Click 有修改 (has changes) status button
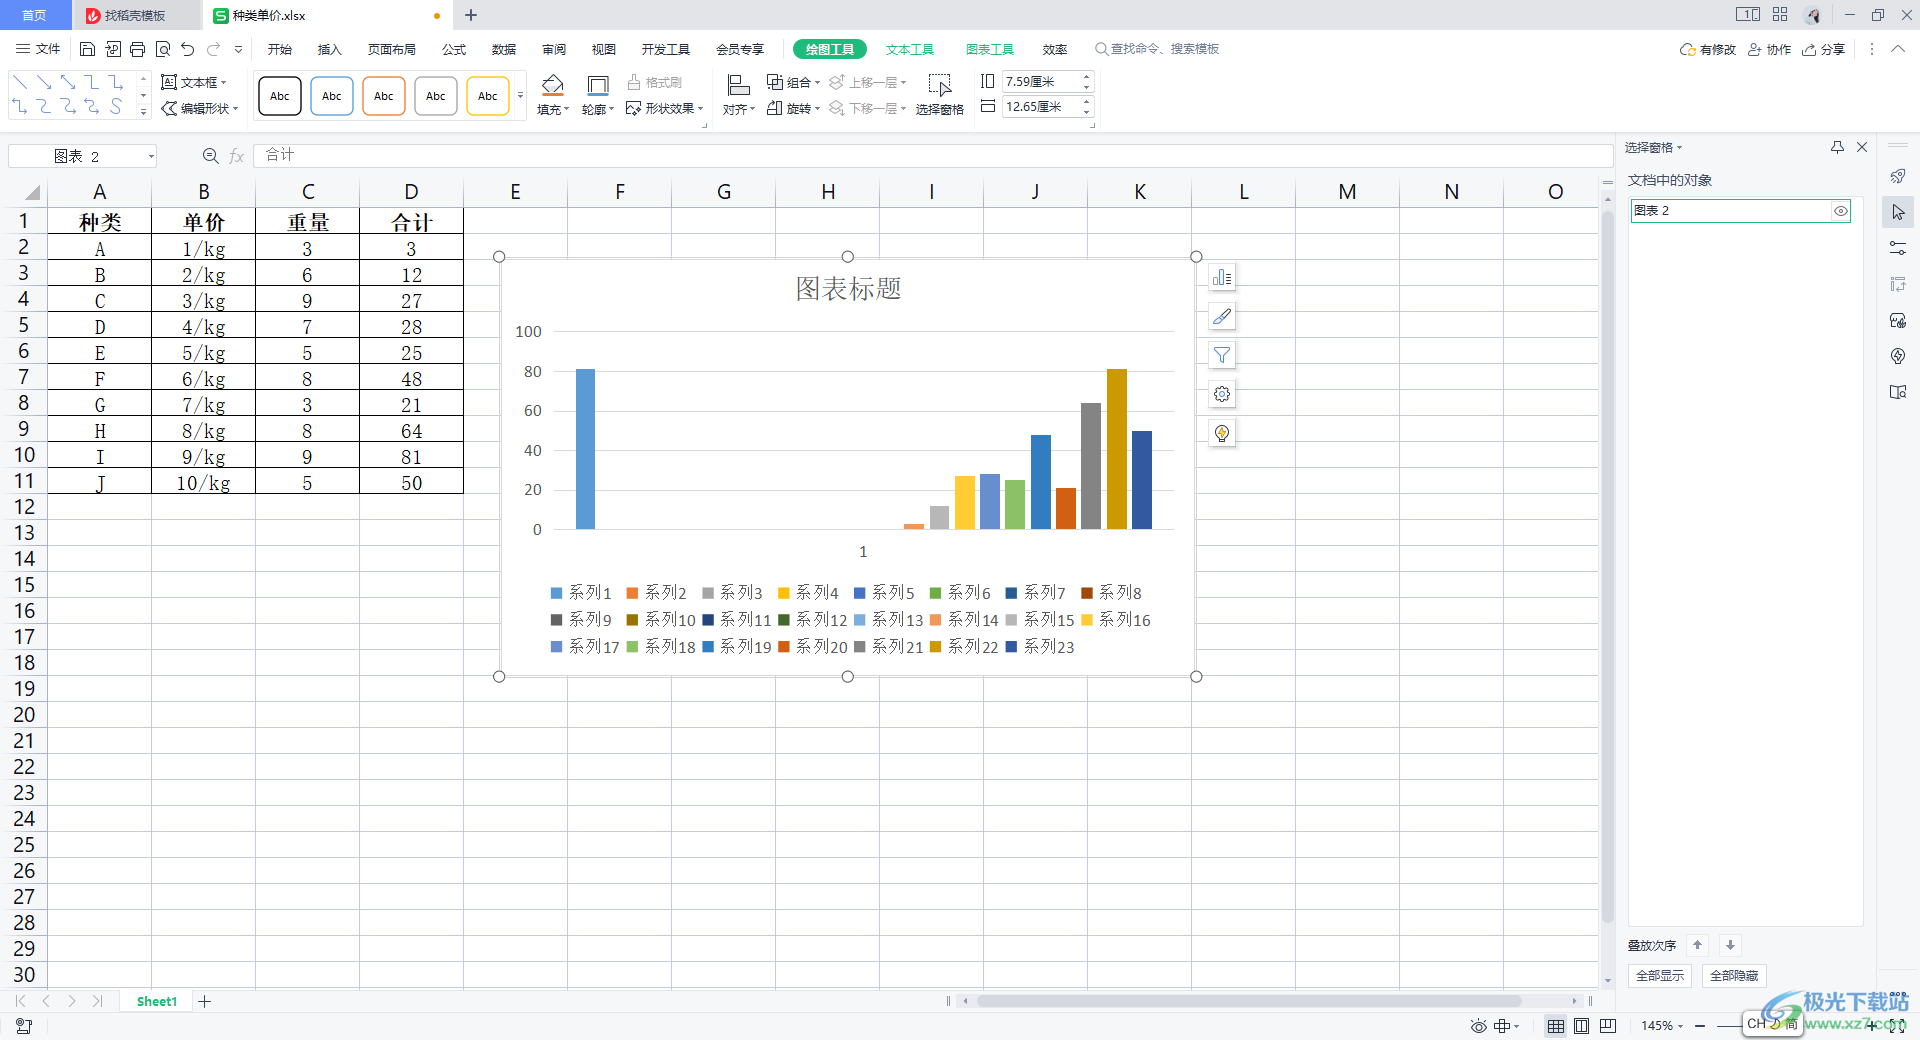 [1708, 49]
